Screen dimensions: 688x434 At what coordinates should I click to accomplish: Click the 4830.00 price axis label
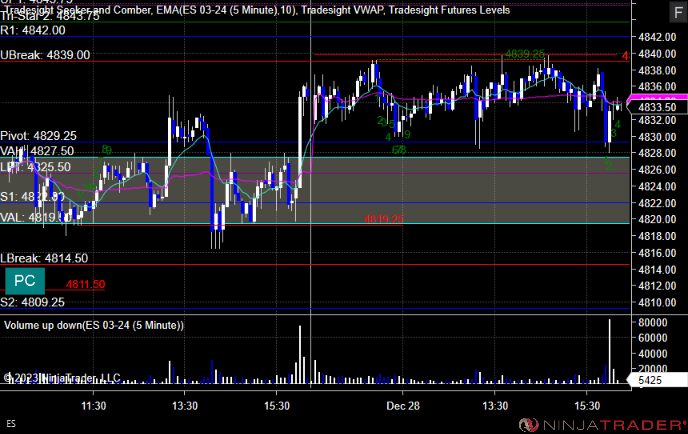coord(657,137)
